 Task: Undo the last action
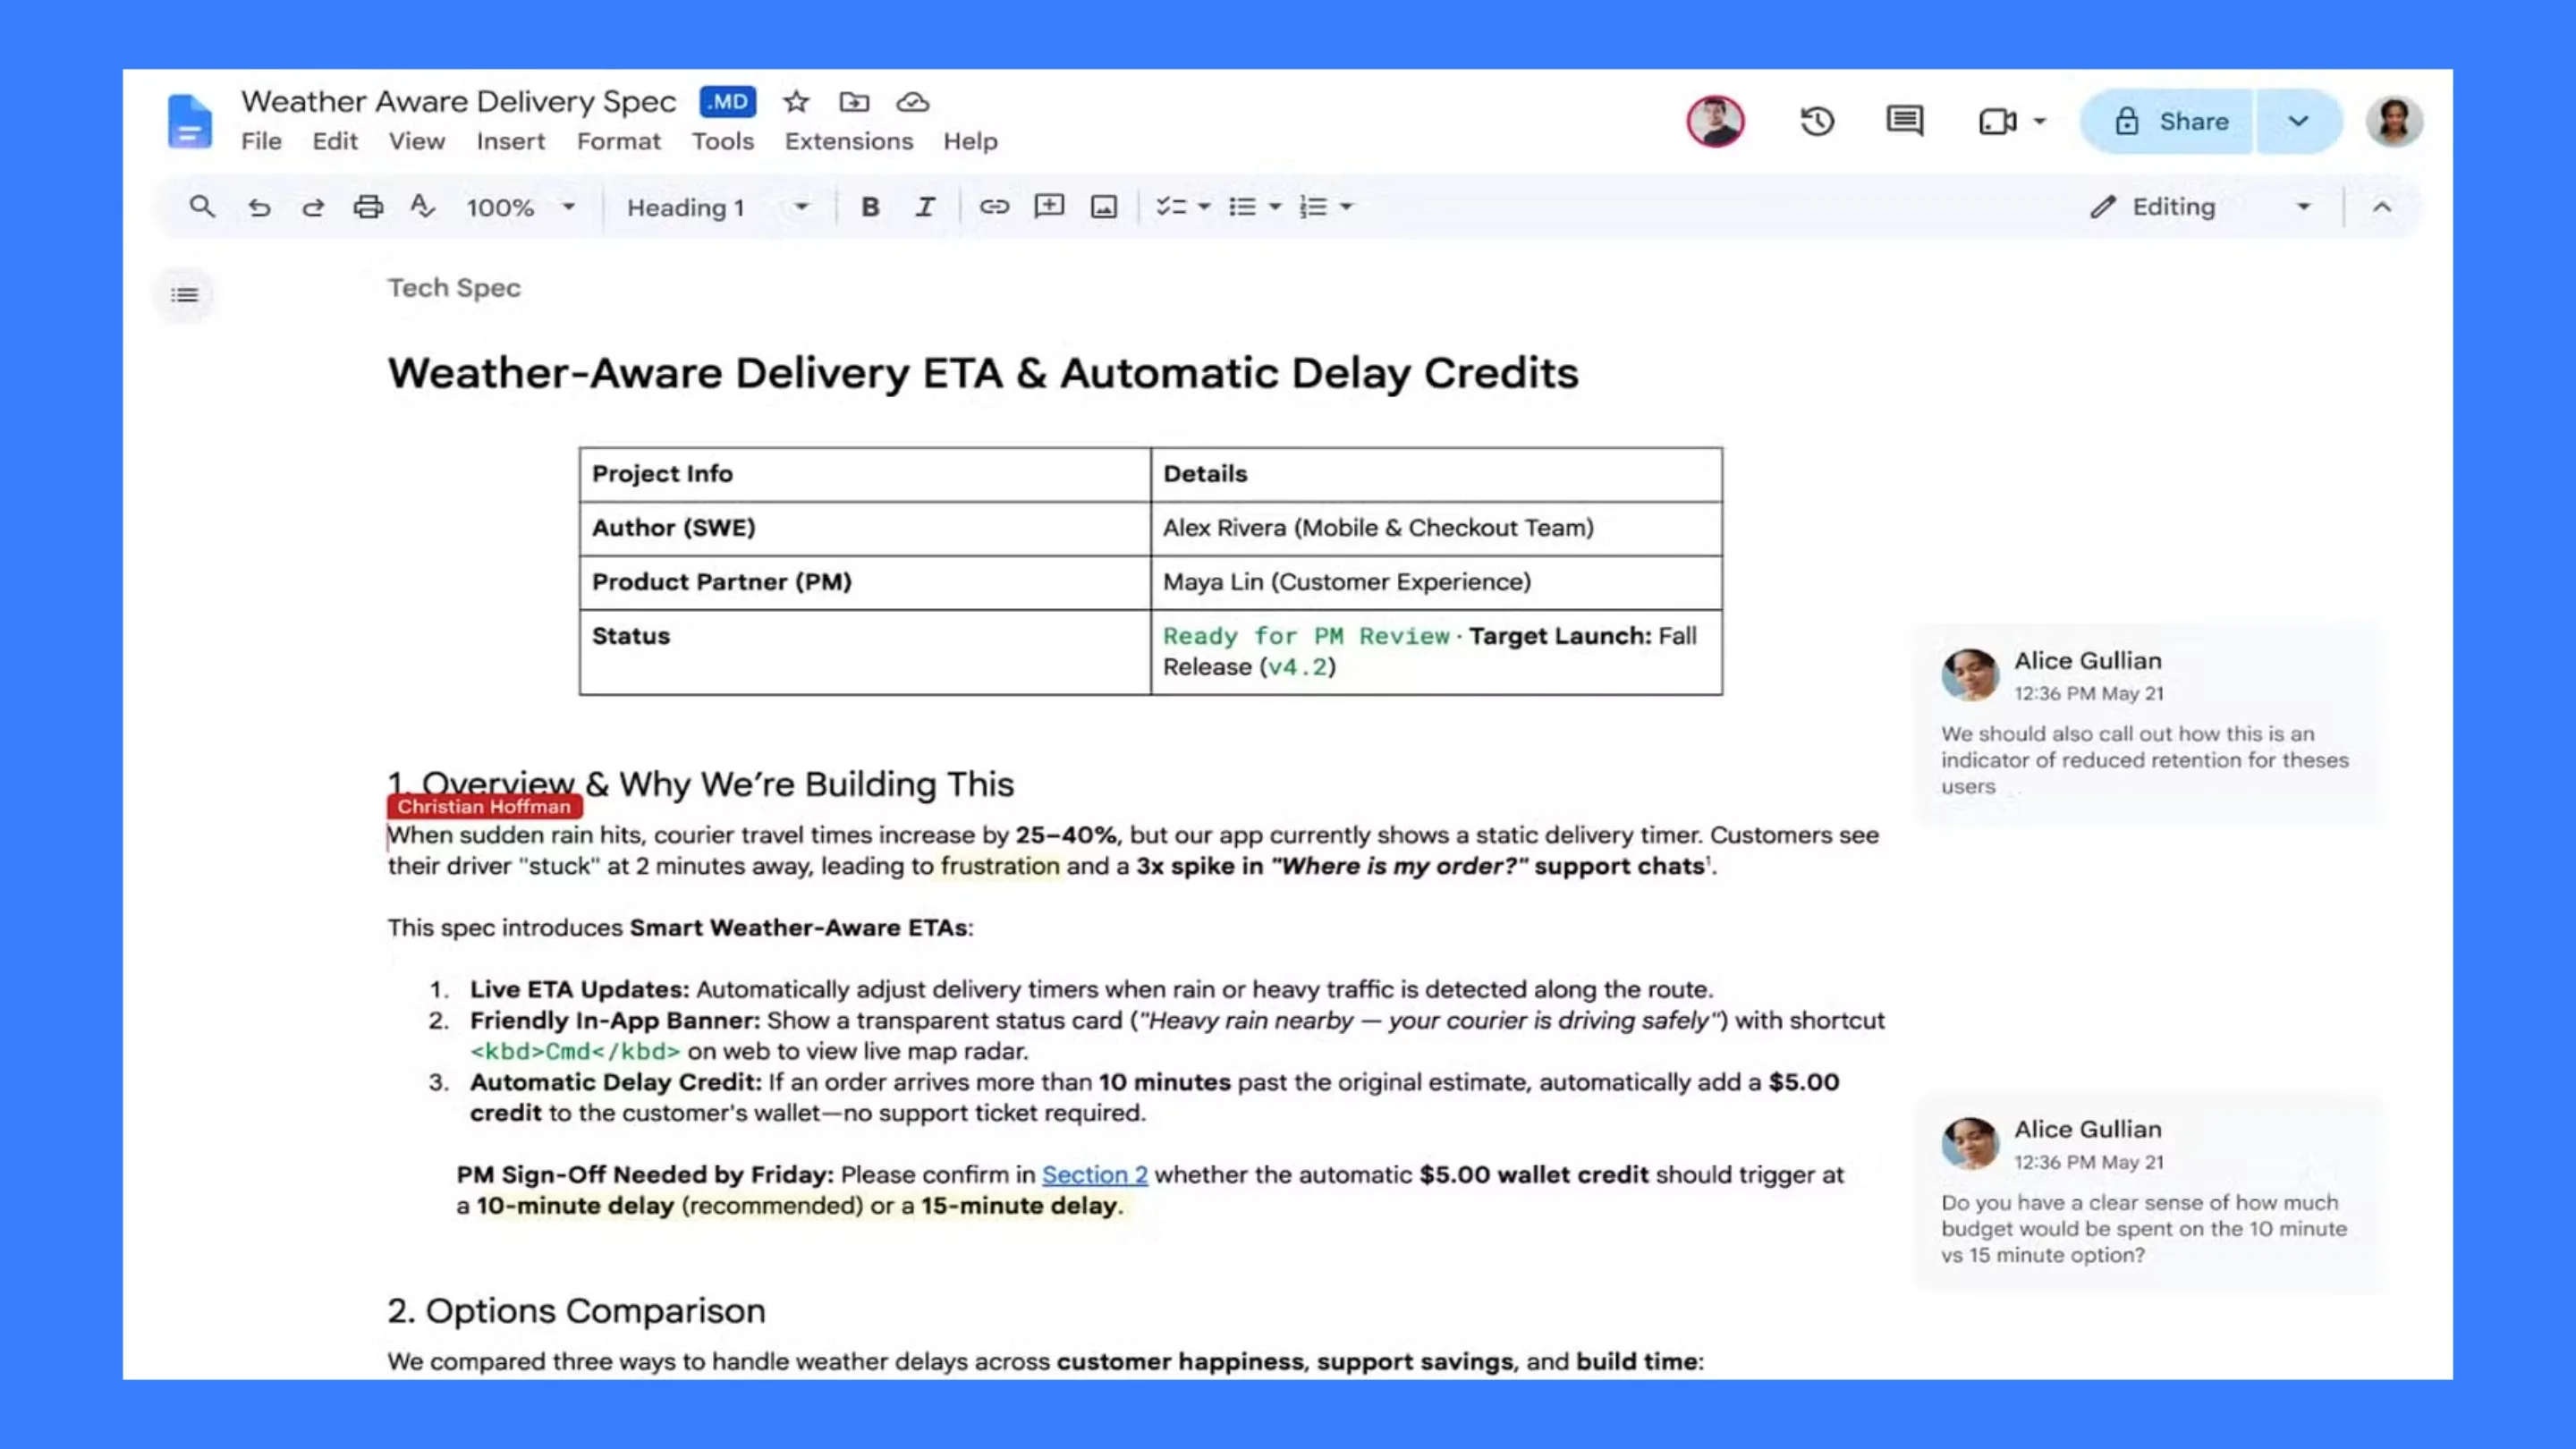click(x=259, y=207)
